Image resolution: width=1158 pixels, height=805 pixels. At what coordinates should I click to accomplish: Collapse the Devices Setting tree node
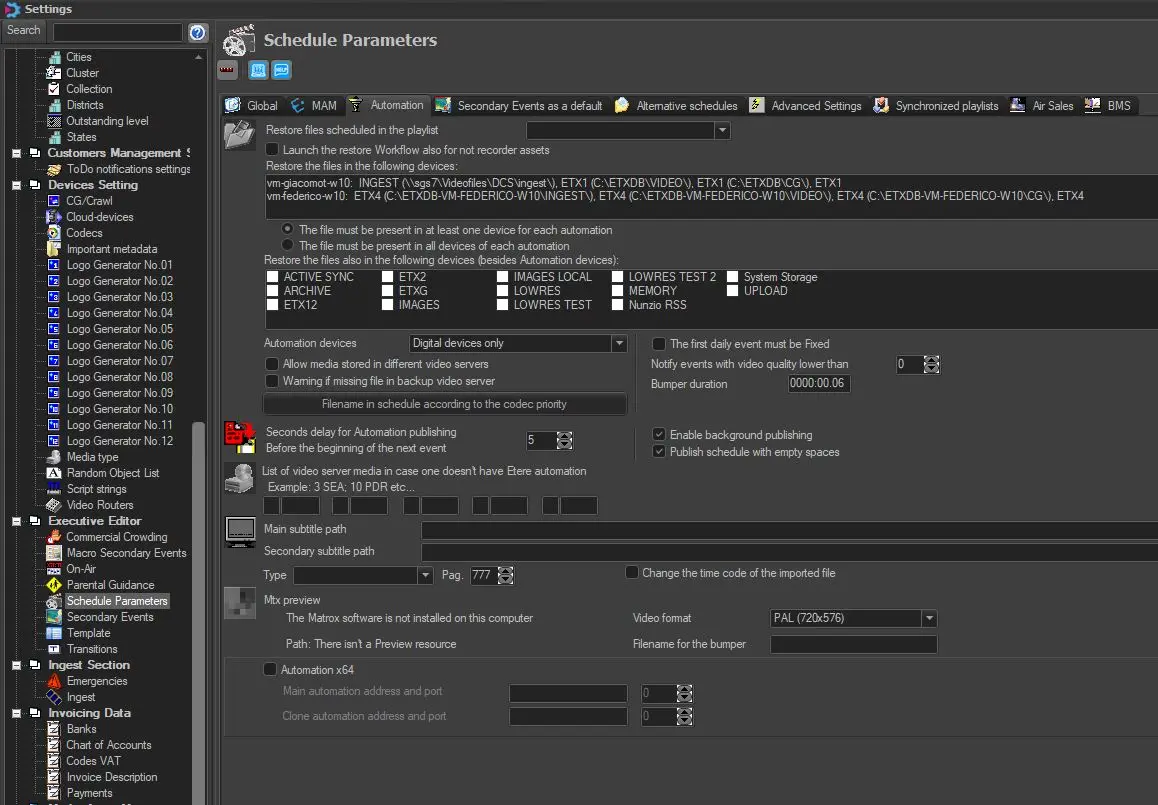pos(16,185)
